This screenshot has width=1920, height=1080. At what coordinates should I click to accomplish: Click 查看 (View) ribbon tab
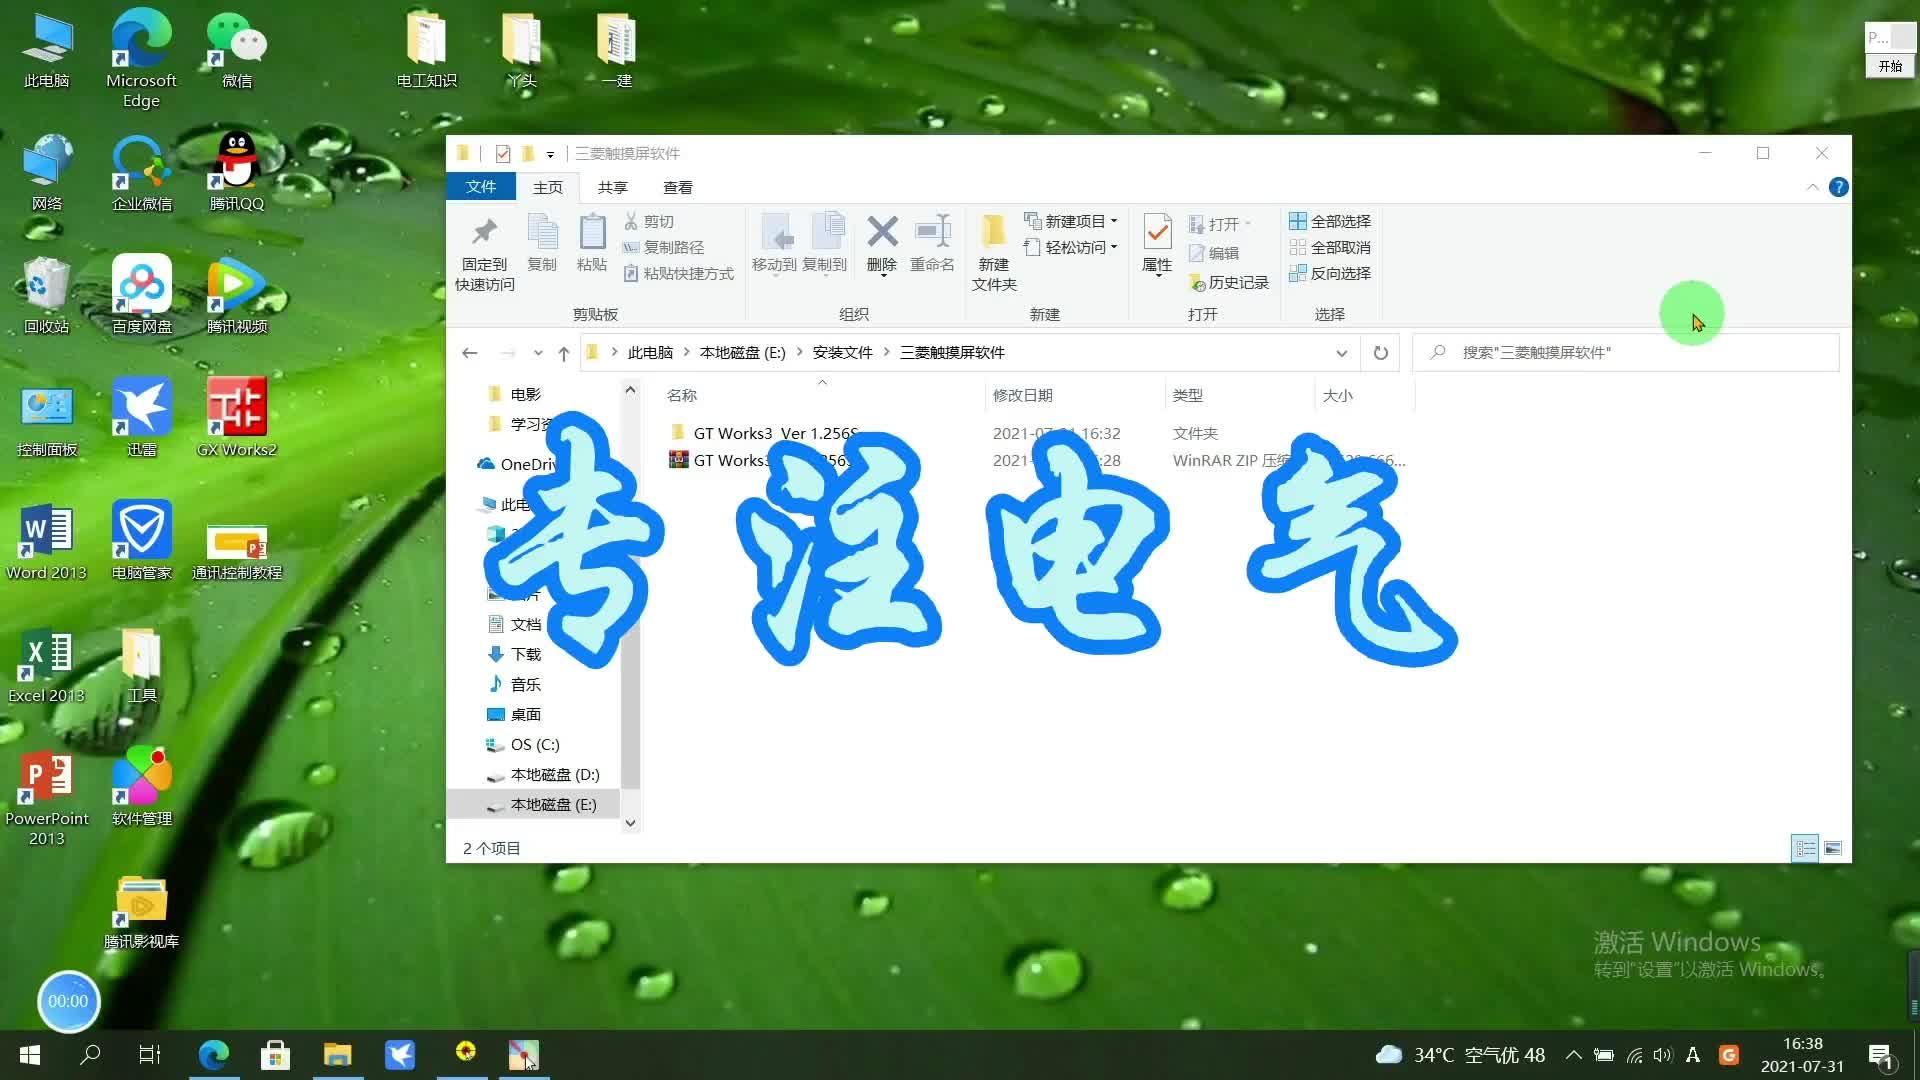coord(676,186)
